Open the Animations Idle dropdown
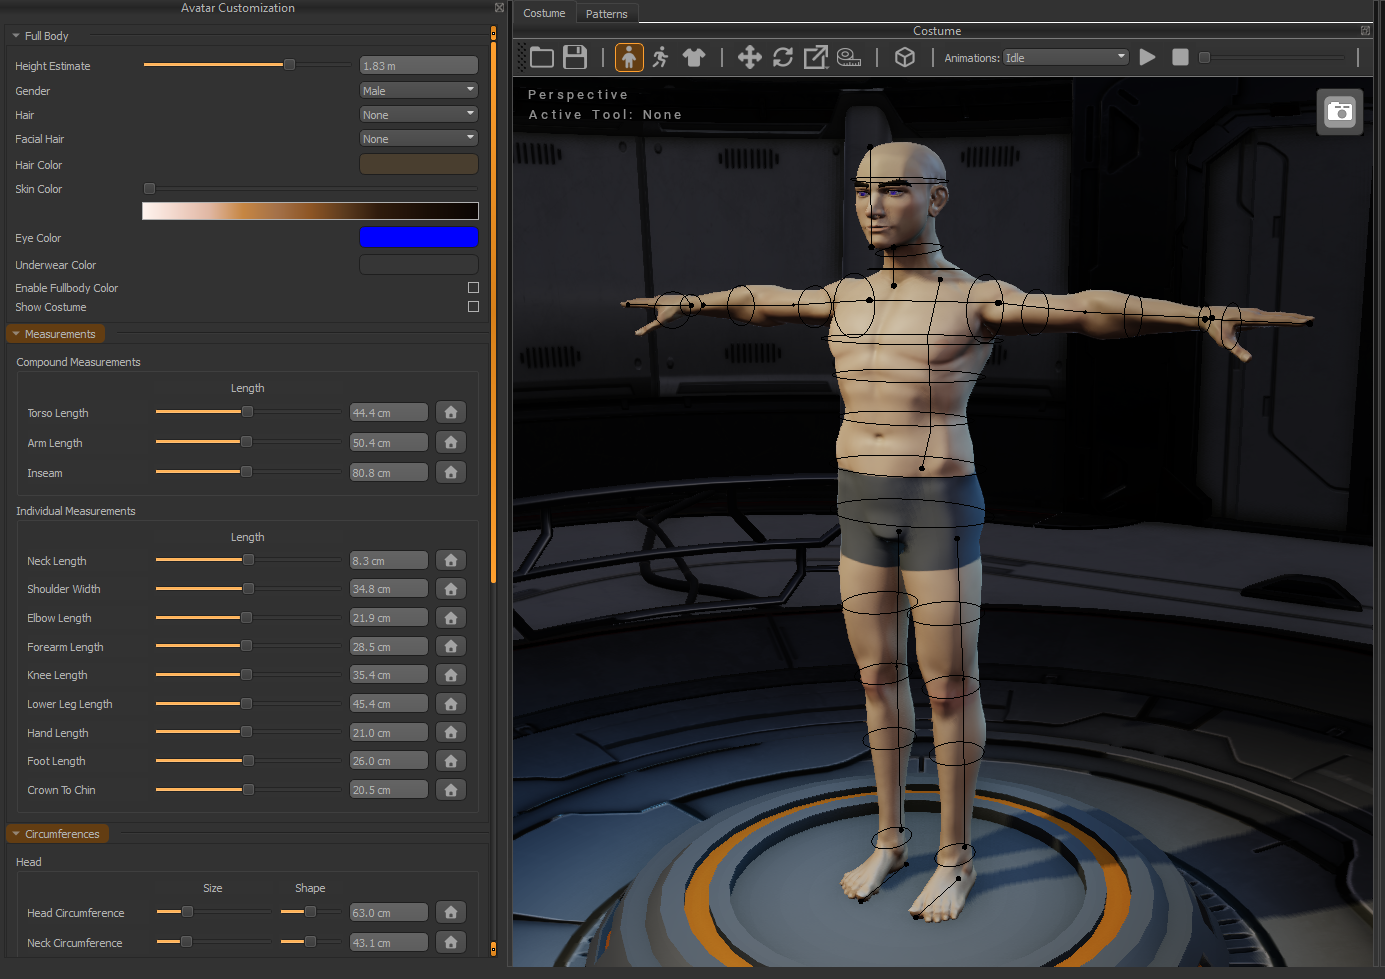 coord(1066,57)
